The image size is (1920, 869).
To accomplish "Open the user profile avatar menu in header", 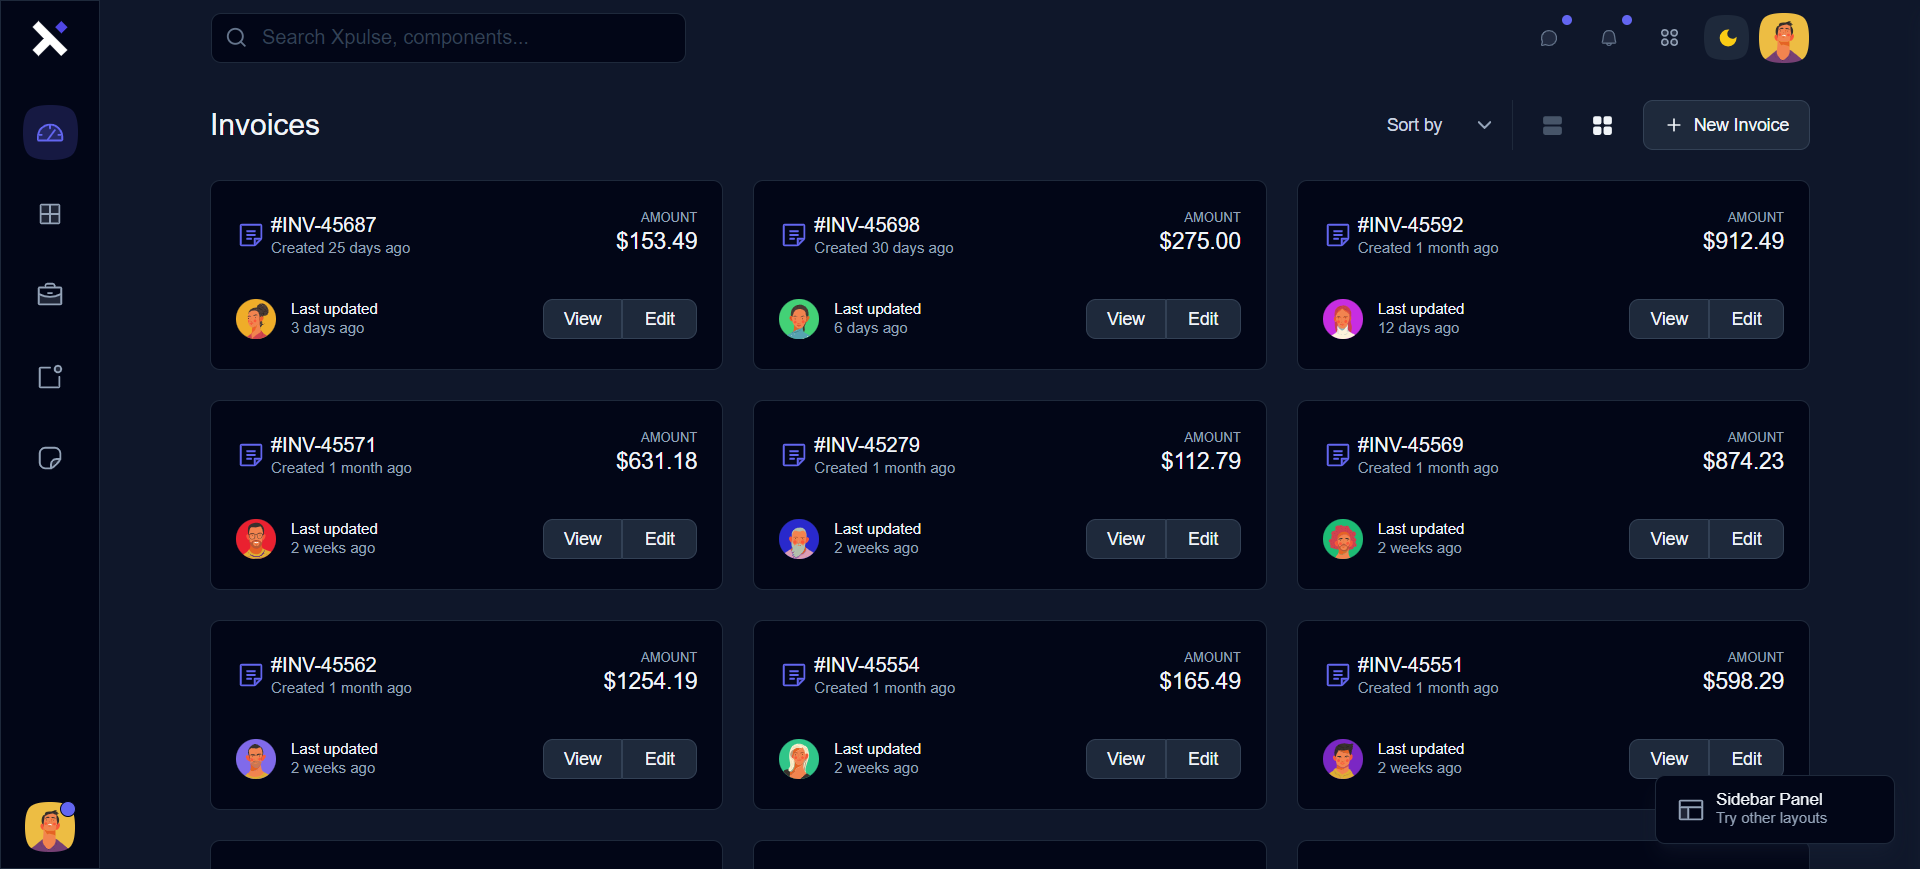I will [x=1784, y=38].
